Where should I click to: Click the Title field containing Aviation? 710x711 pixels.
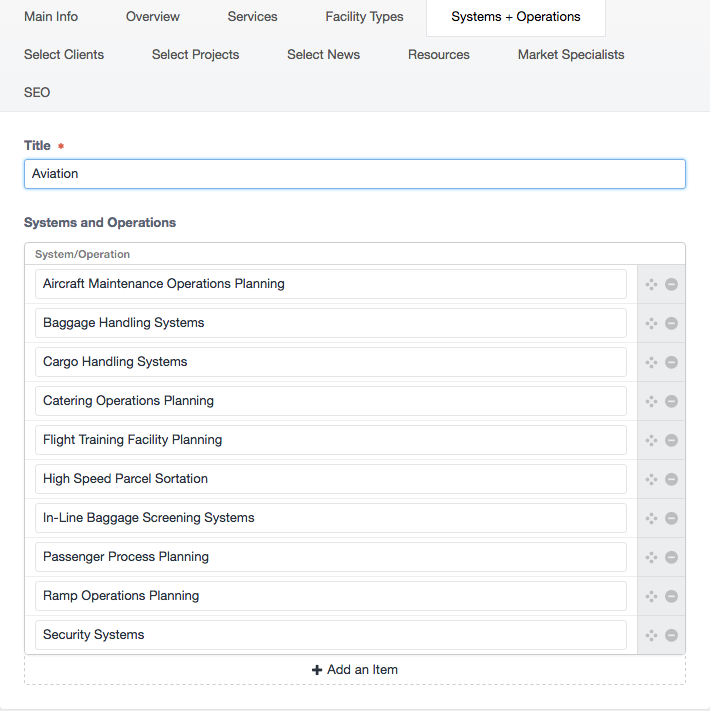click(x=355, y=174)
